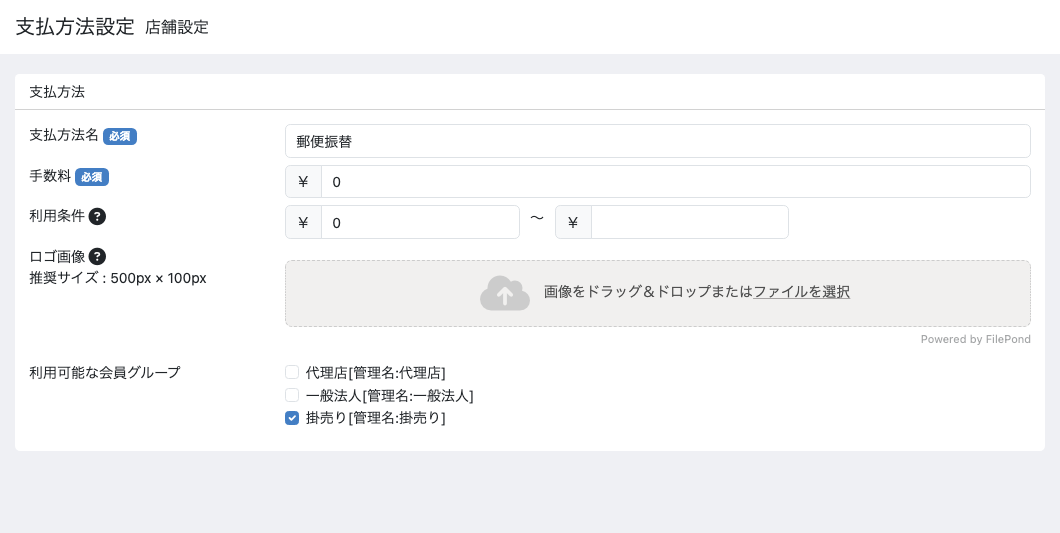Click the yen prefix of the 手数料 field
This screenshot has height=533, width=1060.
tap(304, 182)
